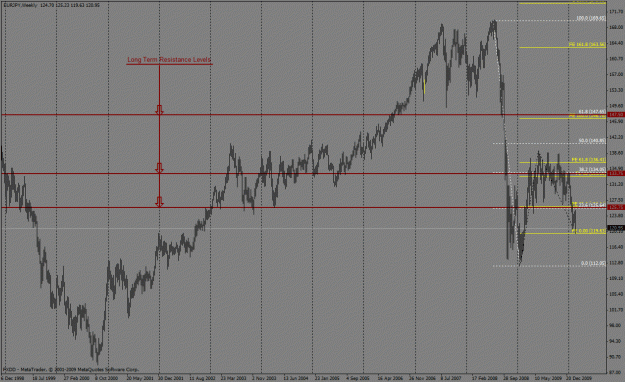Screen dimensions: 625x382
Task: Click the yellow 'FE 61.8' expansion label
Action: coord(588,159)
